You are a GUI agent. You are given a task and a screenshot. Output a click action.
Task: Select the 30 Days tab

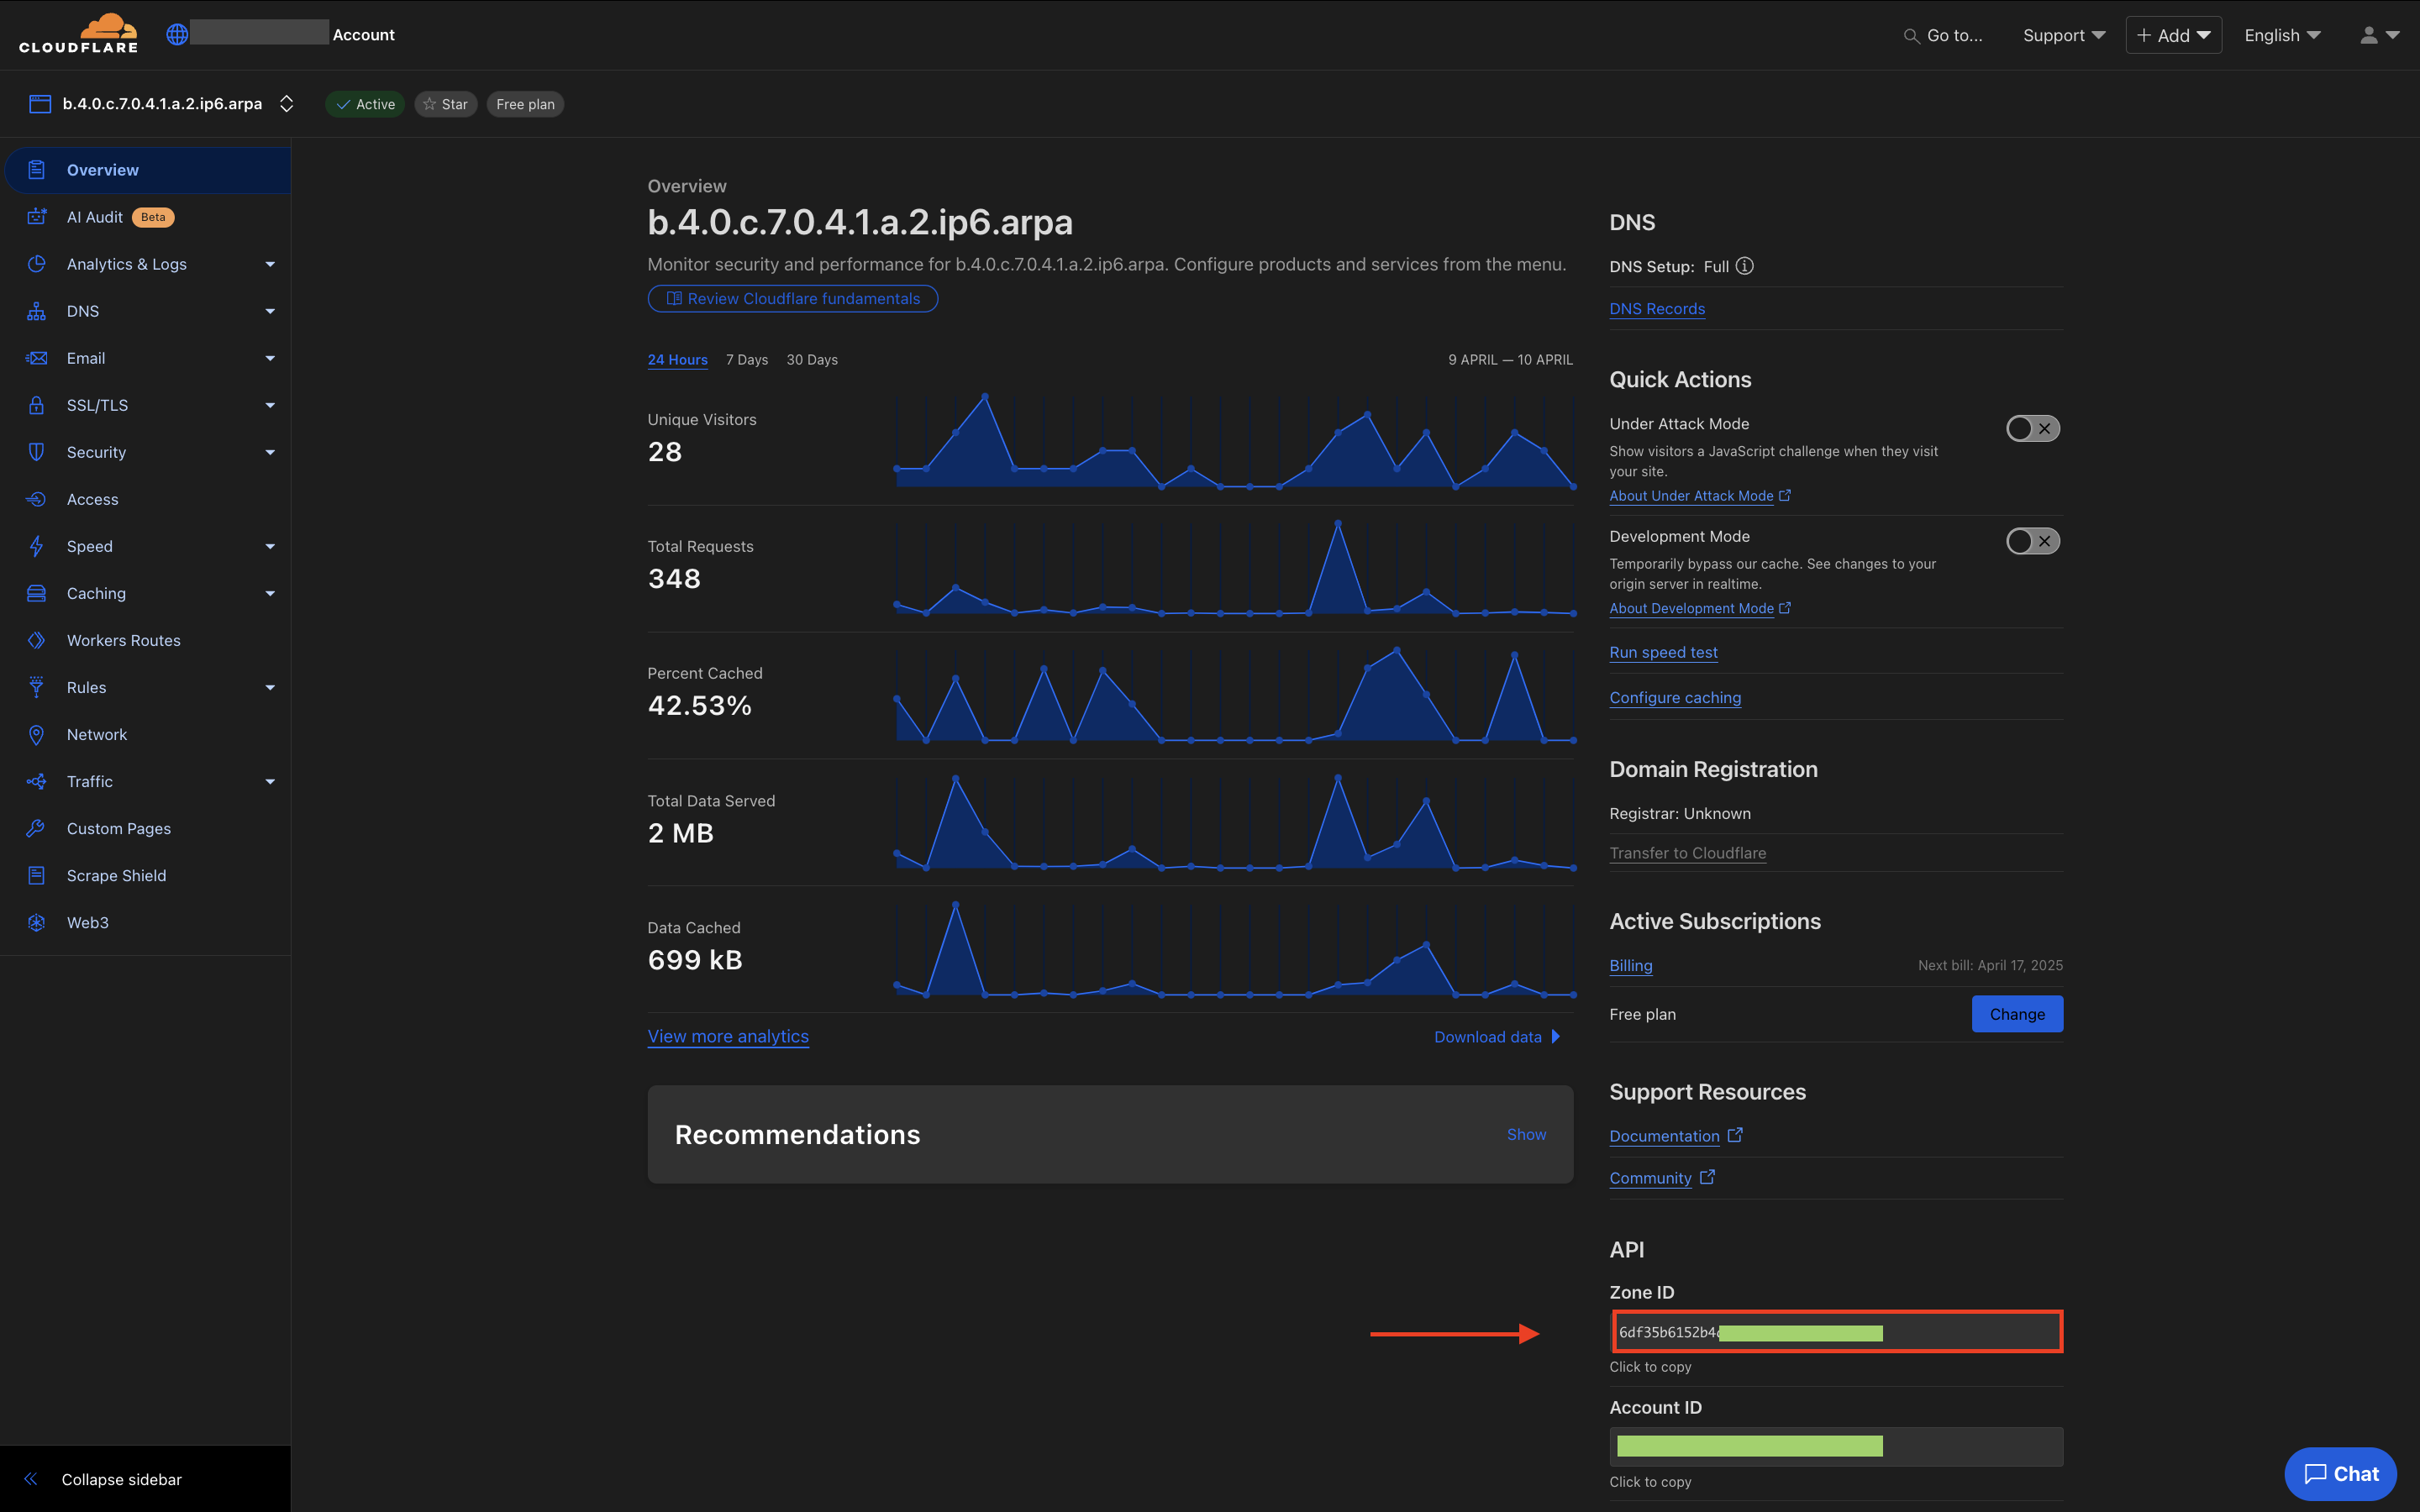pyautogui.click(x=812, y=359)
